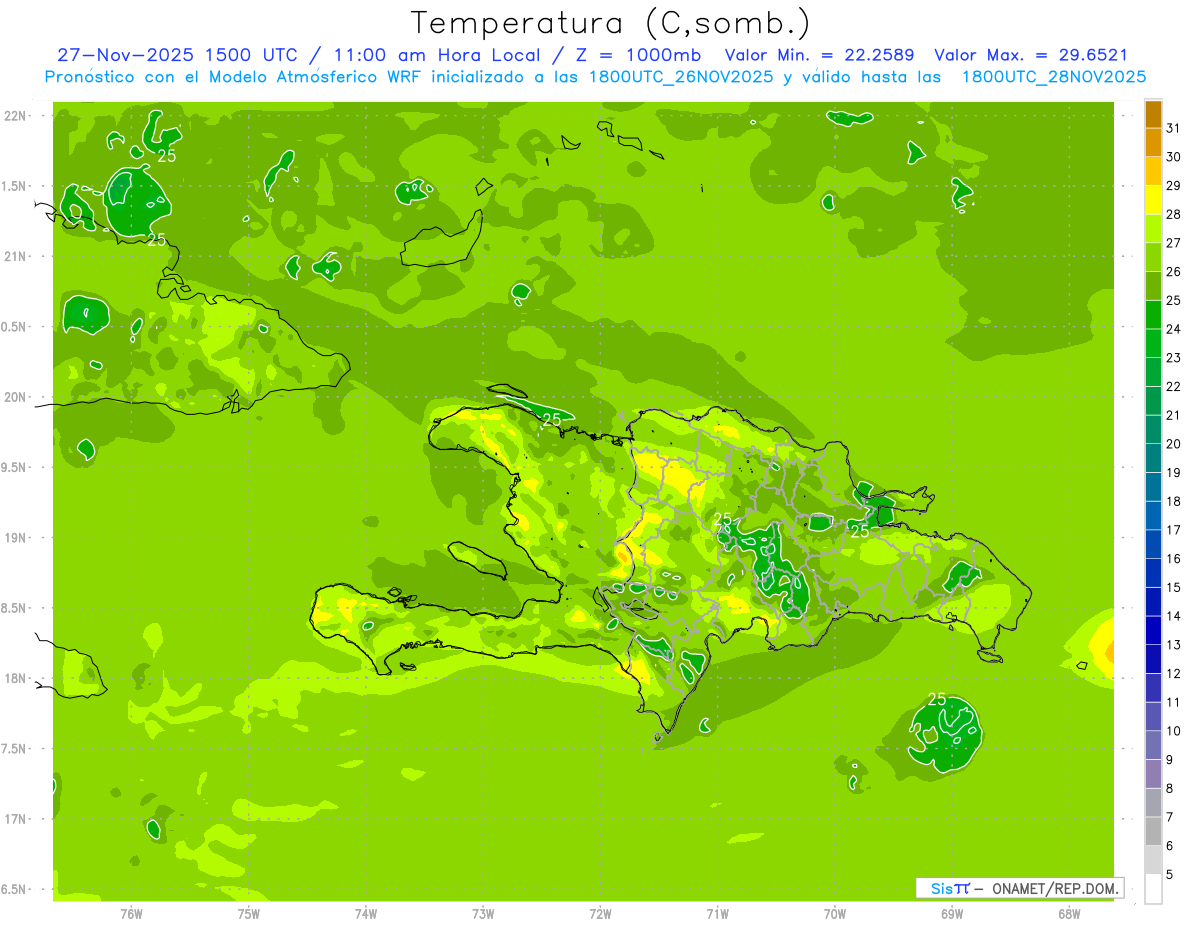
Task: Click the 1800UTC_28NOV2025 valid-until time text
Action: coord(1046,77)
